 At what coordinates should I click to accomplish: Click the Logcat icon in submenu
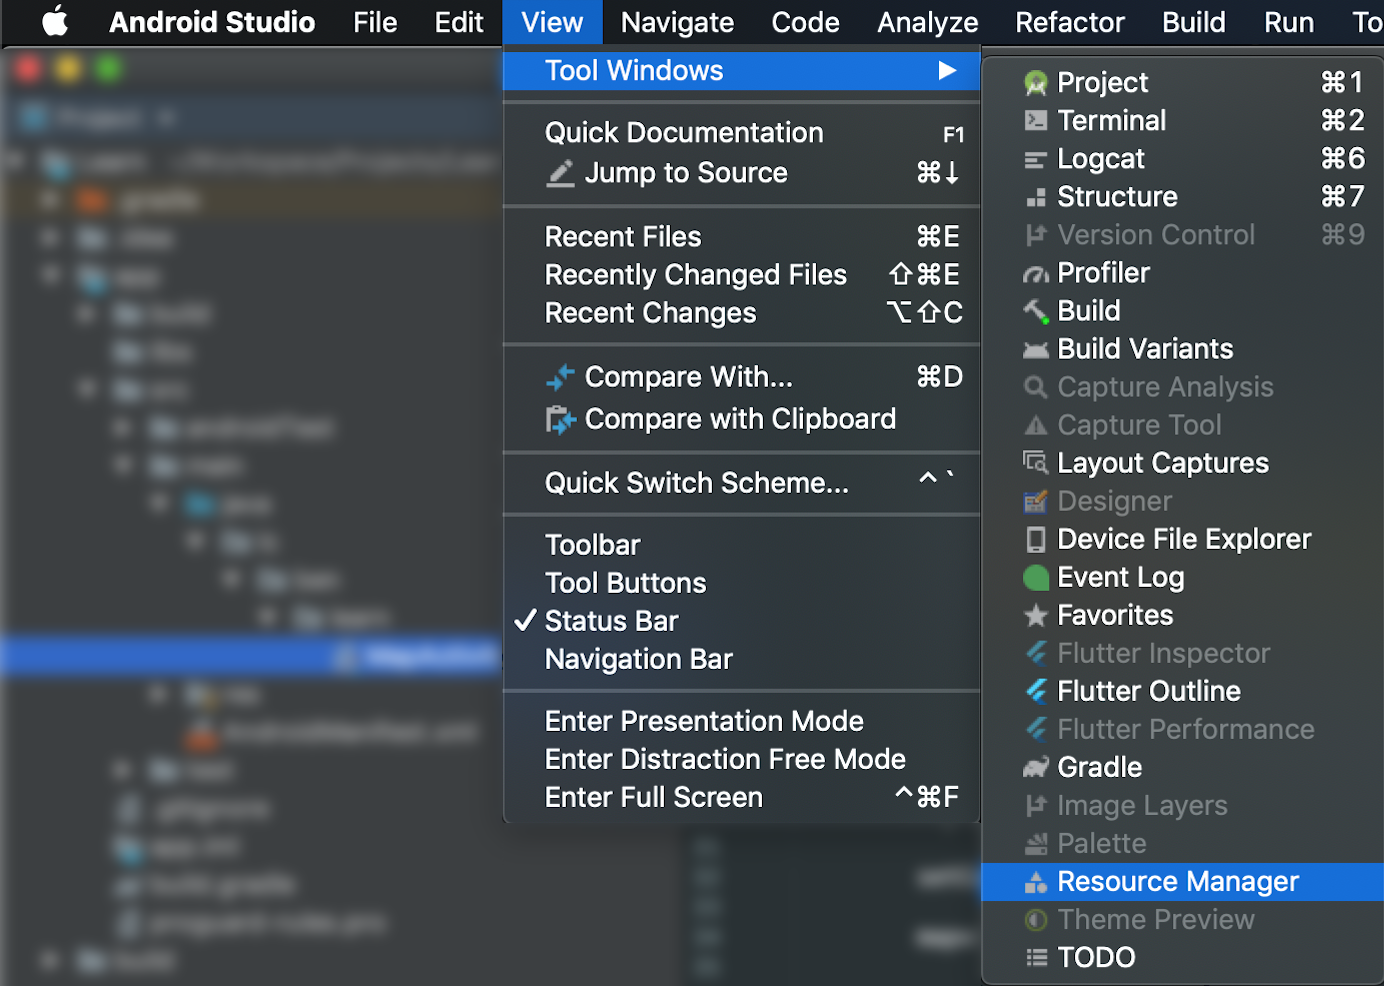tap(1036, 159)
